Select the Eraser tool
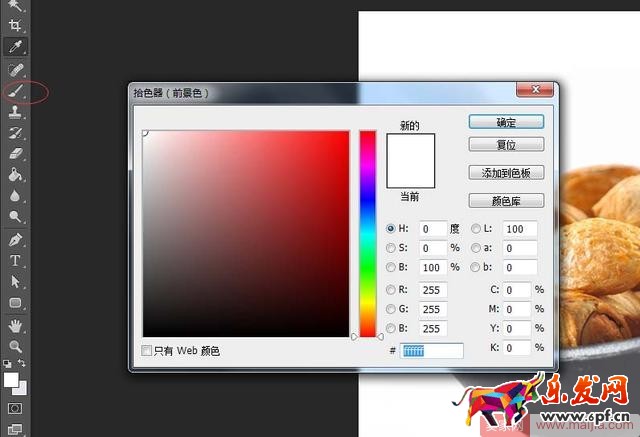 coord(15,154)
